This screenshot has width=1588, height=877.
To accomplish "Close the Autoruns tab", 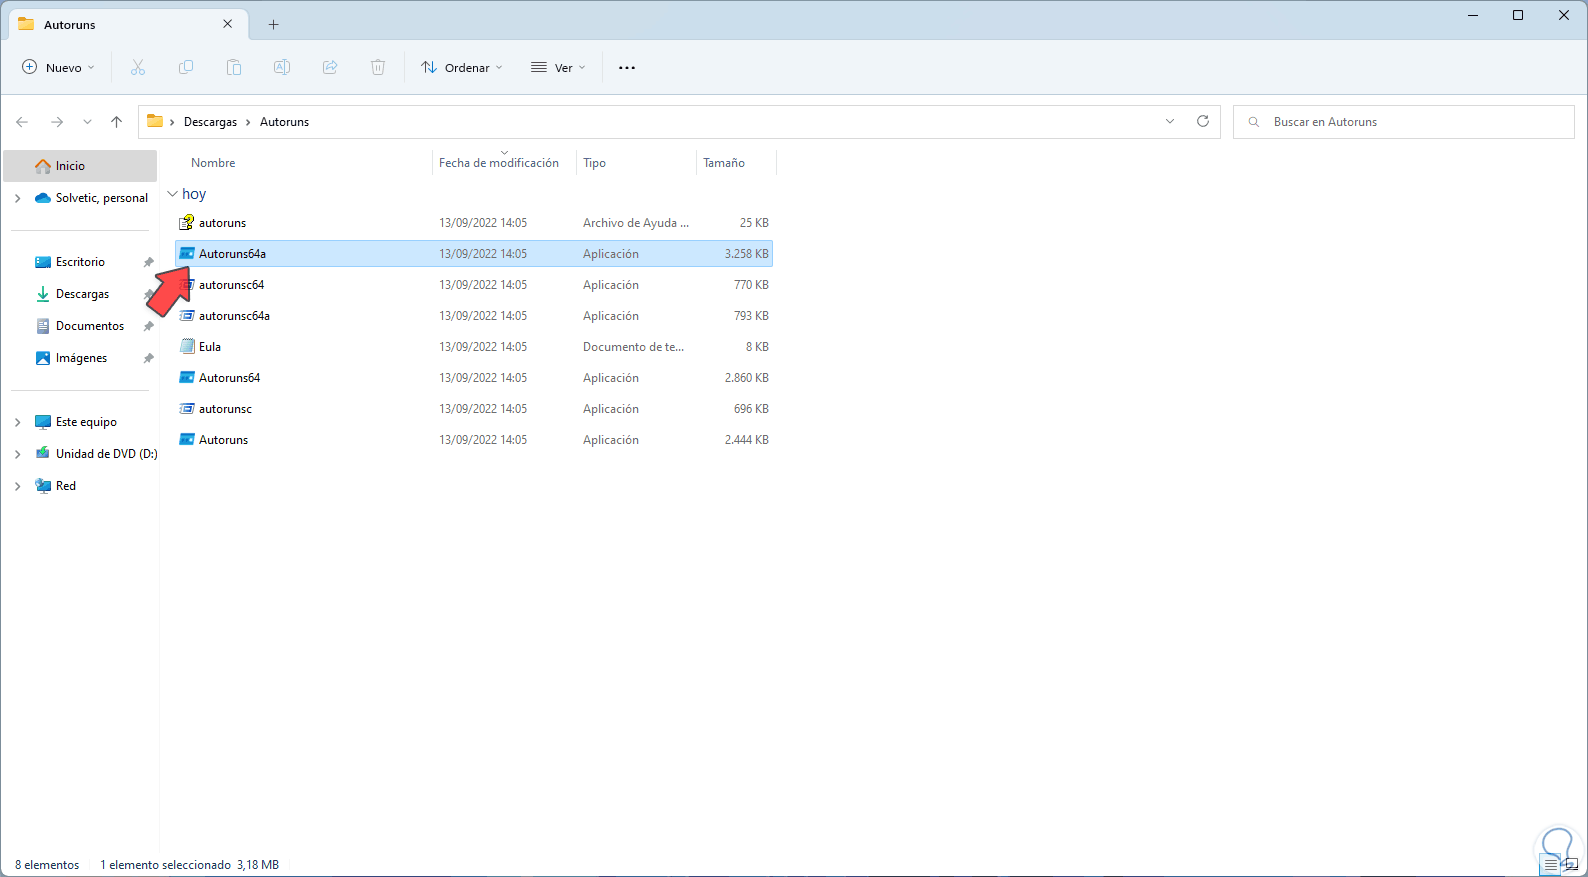I will pos(228,24).
